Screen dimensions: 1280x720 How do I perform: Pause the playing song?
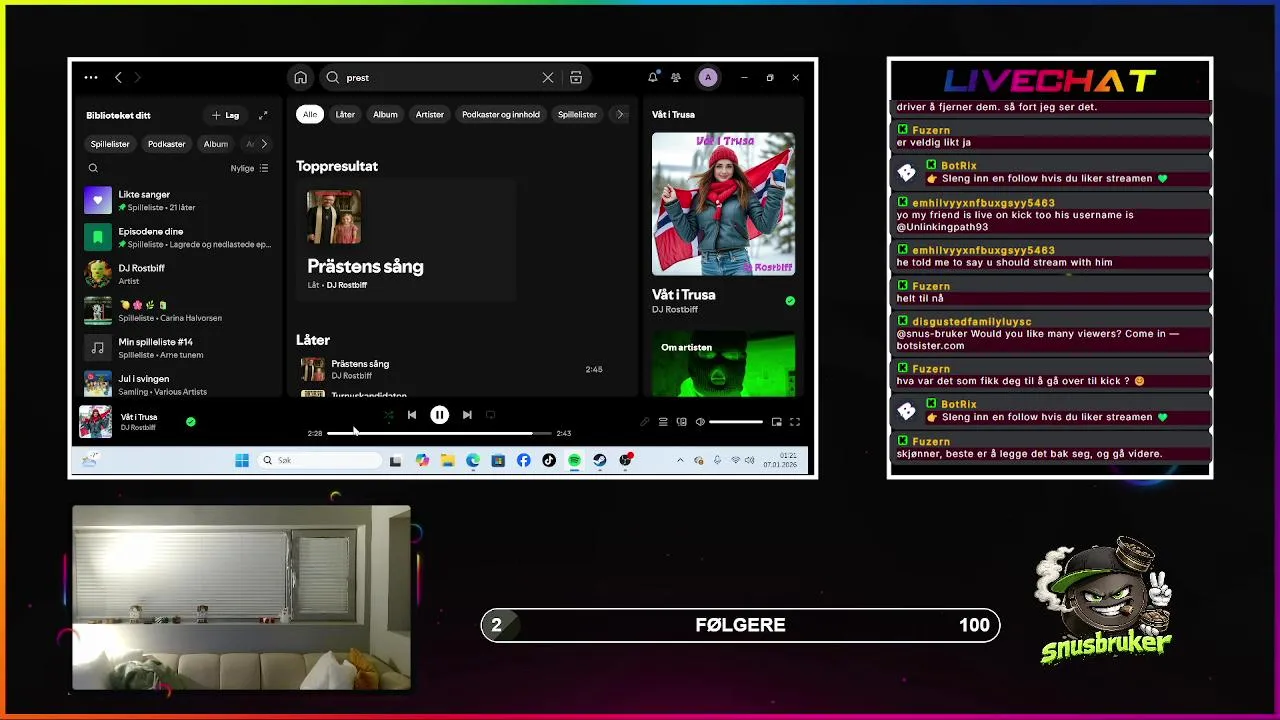[x=439, y=415]
